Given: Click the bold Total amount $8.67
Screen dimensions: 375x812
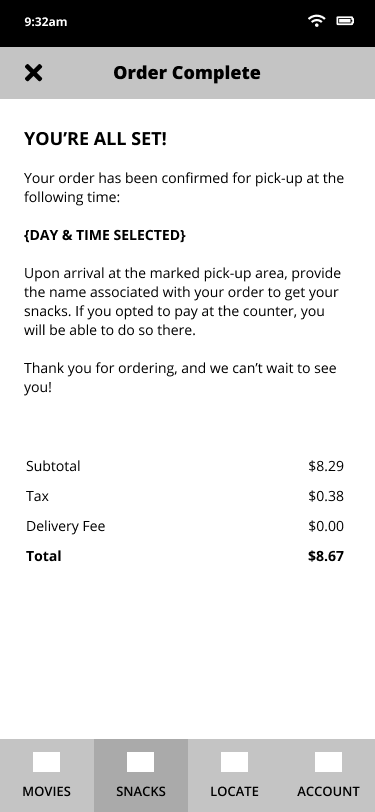Looking at the screenshot, I should coord(326,556).
